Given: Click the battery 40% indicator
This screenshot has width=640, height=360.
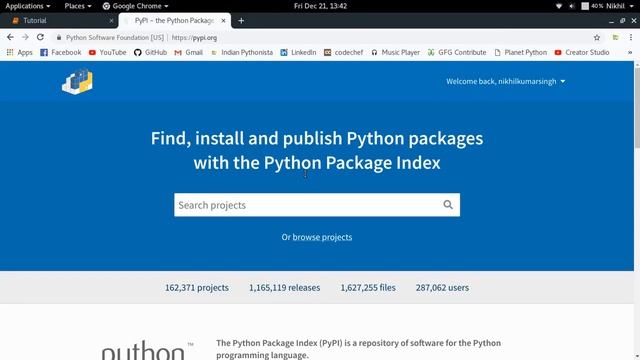Looking at the screenshot, I should click(592, 6).
